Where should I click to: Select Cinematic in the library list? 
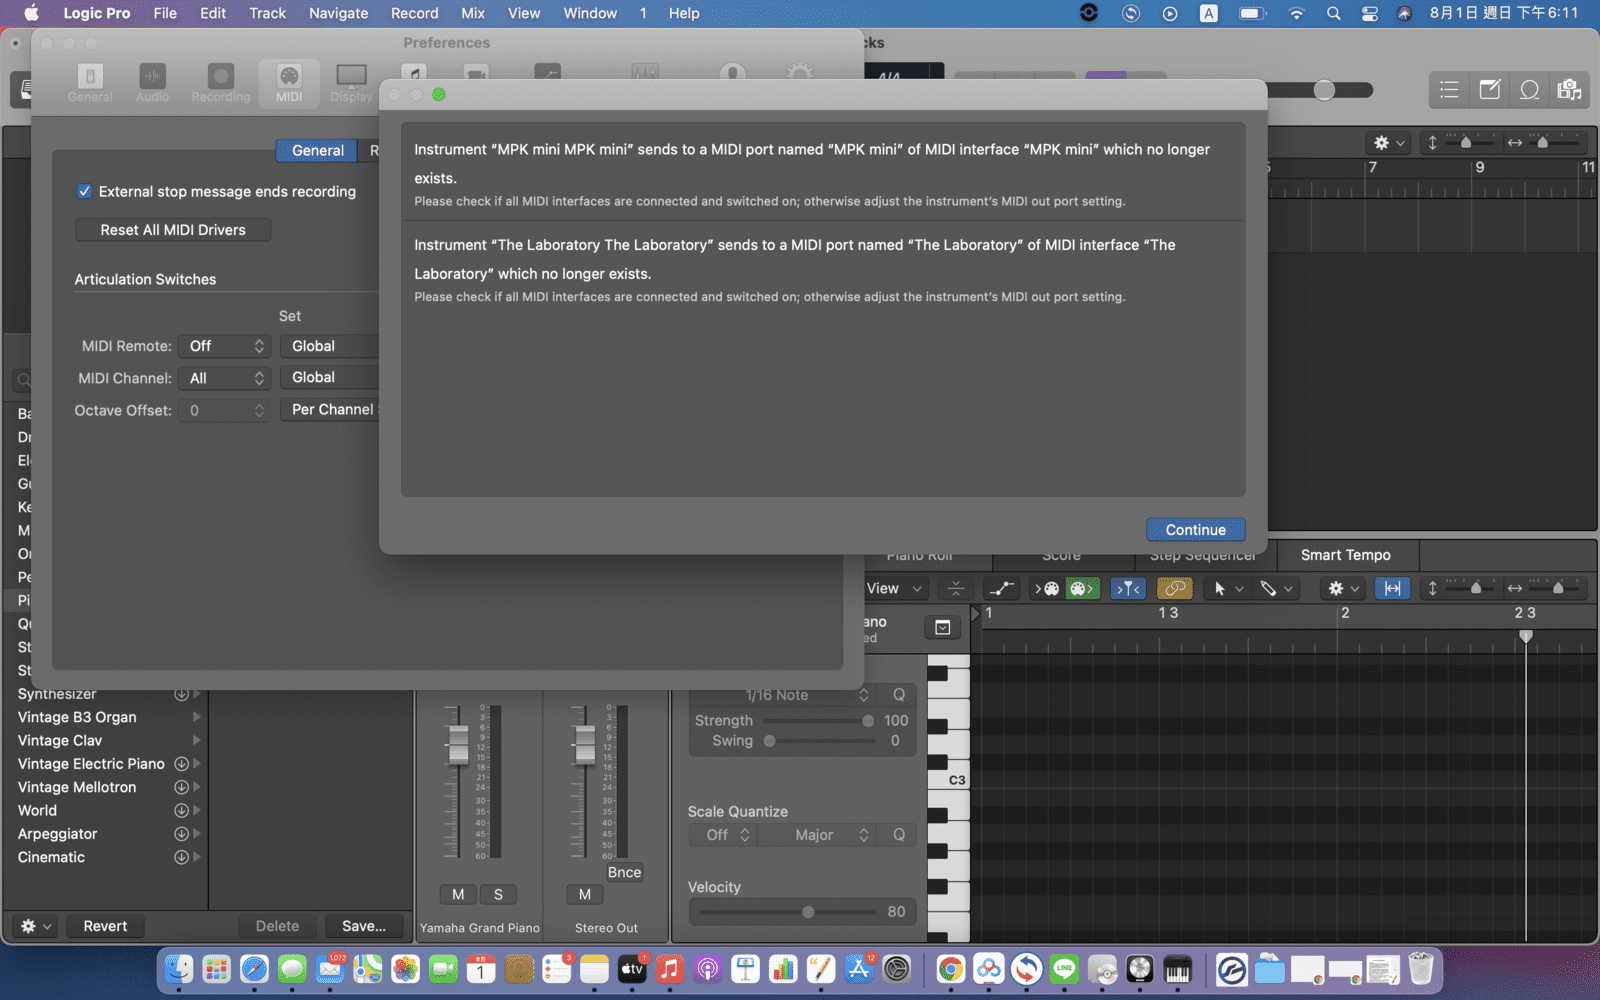tap(51, 857)
